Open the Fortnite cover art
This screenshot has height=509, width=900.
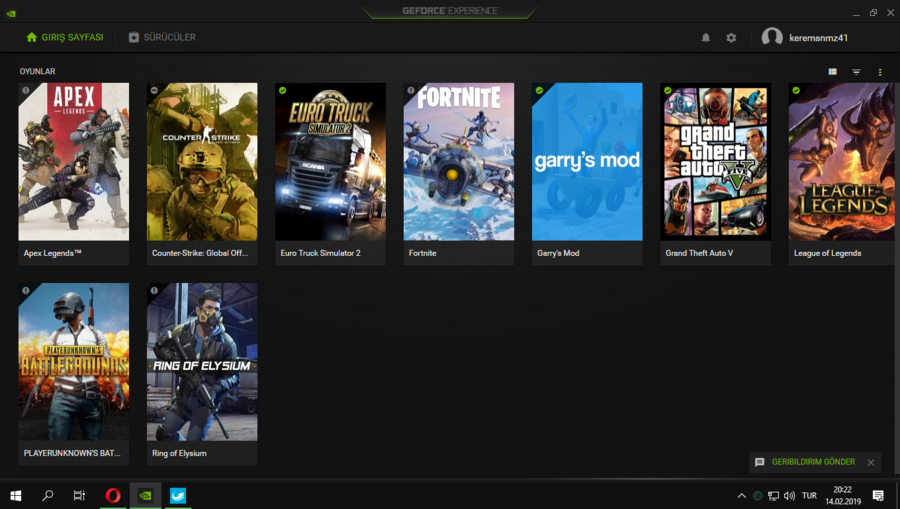pos(459,162)
